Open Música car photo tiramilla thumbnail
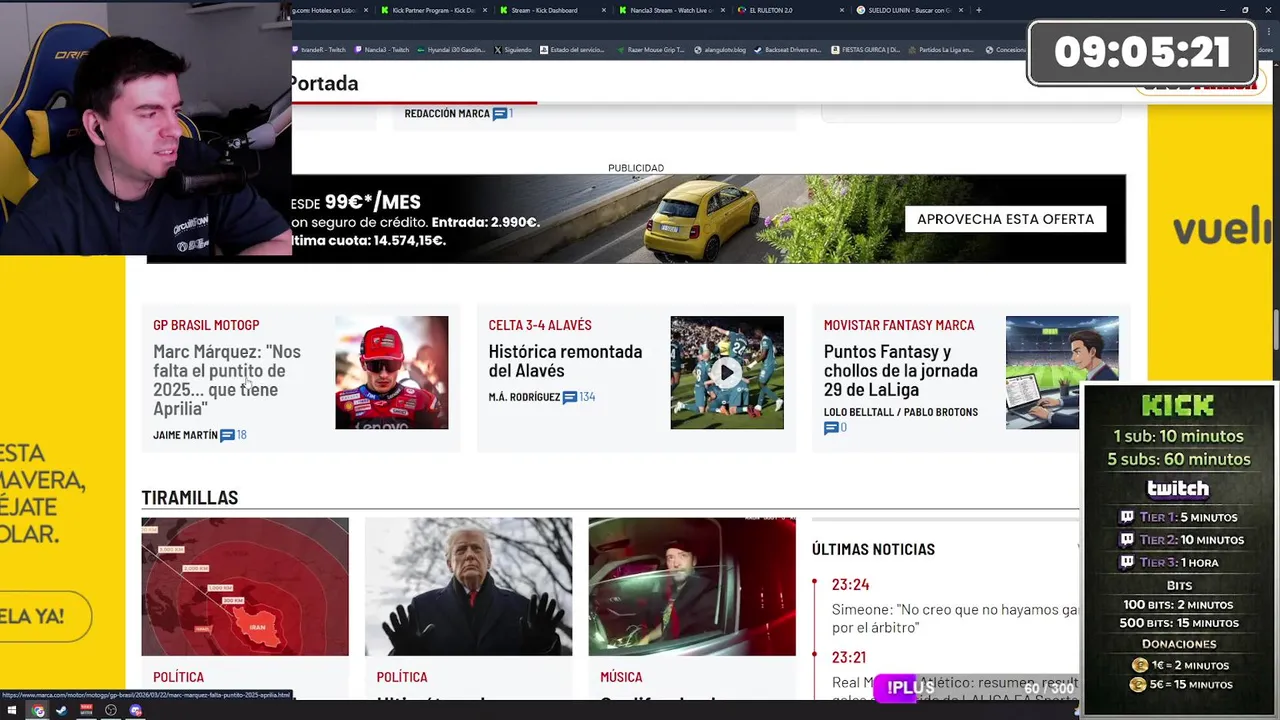 click(x=692, y=587)
